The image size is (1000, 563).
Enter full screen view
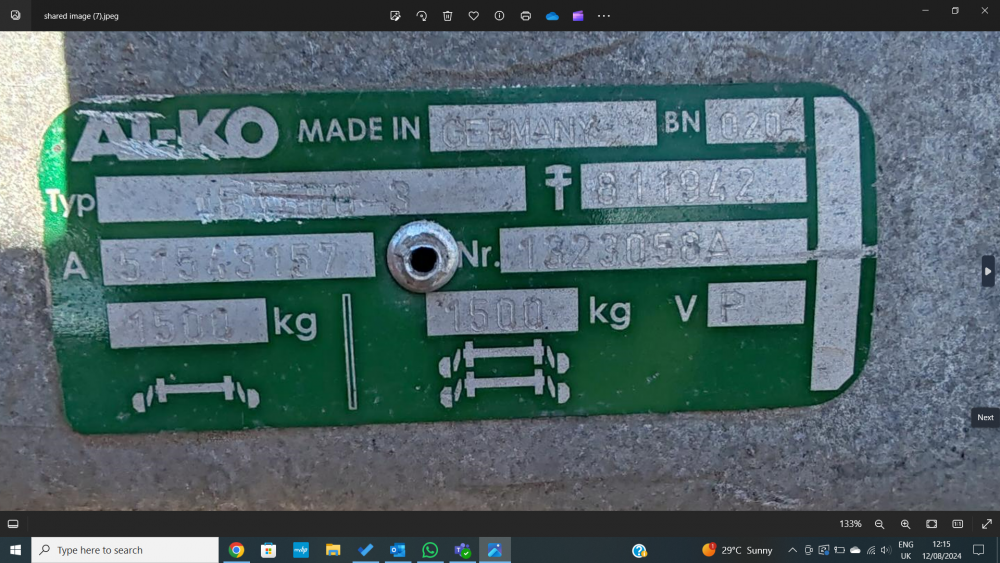[987, 524]
